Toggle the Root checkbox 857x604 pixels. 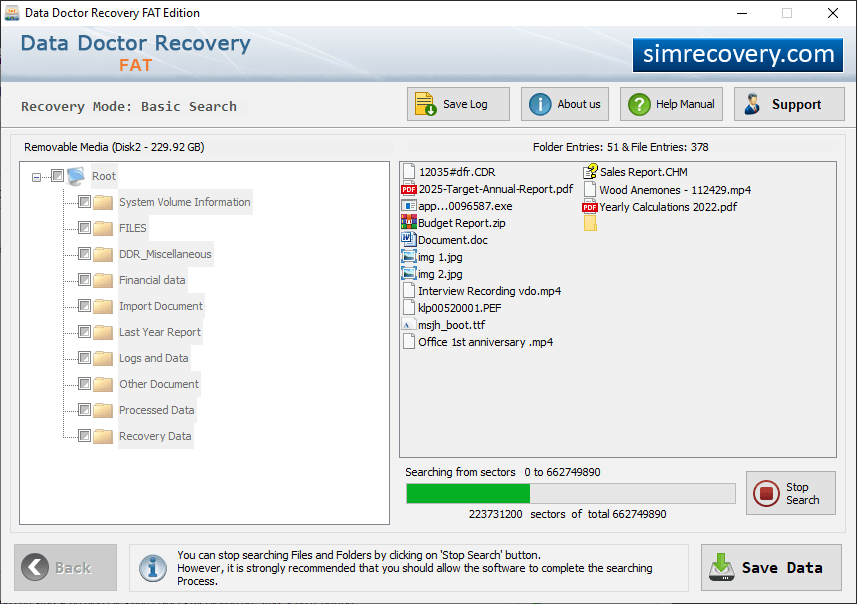coord(57,175)
